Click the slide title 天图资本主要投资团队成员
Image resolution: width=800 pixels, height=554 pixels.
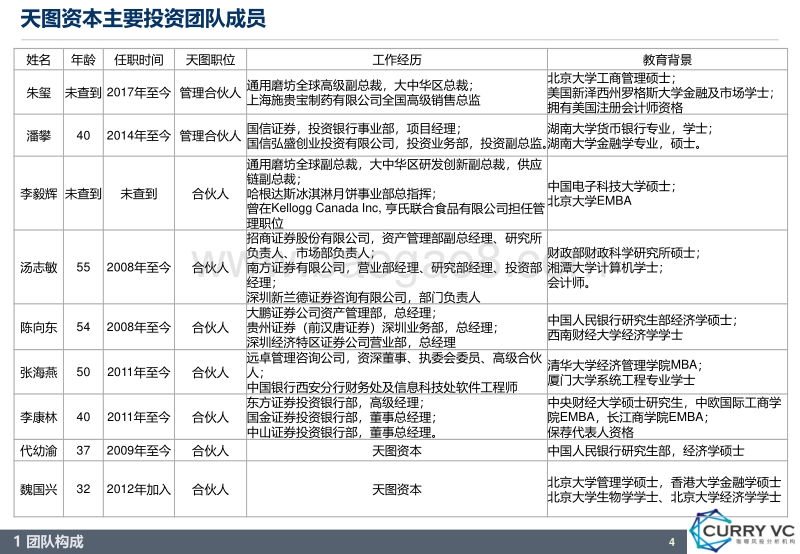click(143, 19)
